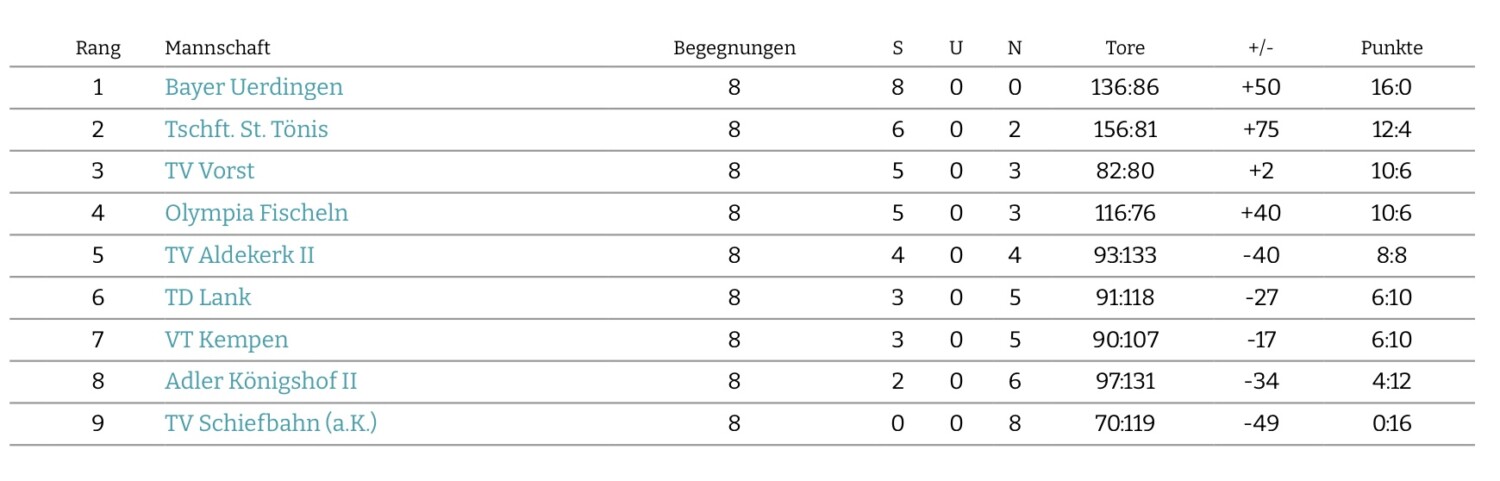Viewport: 1500px width, 481px height.
Task: Click the Tschft. St. Tönis team link
Action: pyautogui.click(x=246, y=130)
